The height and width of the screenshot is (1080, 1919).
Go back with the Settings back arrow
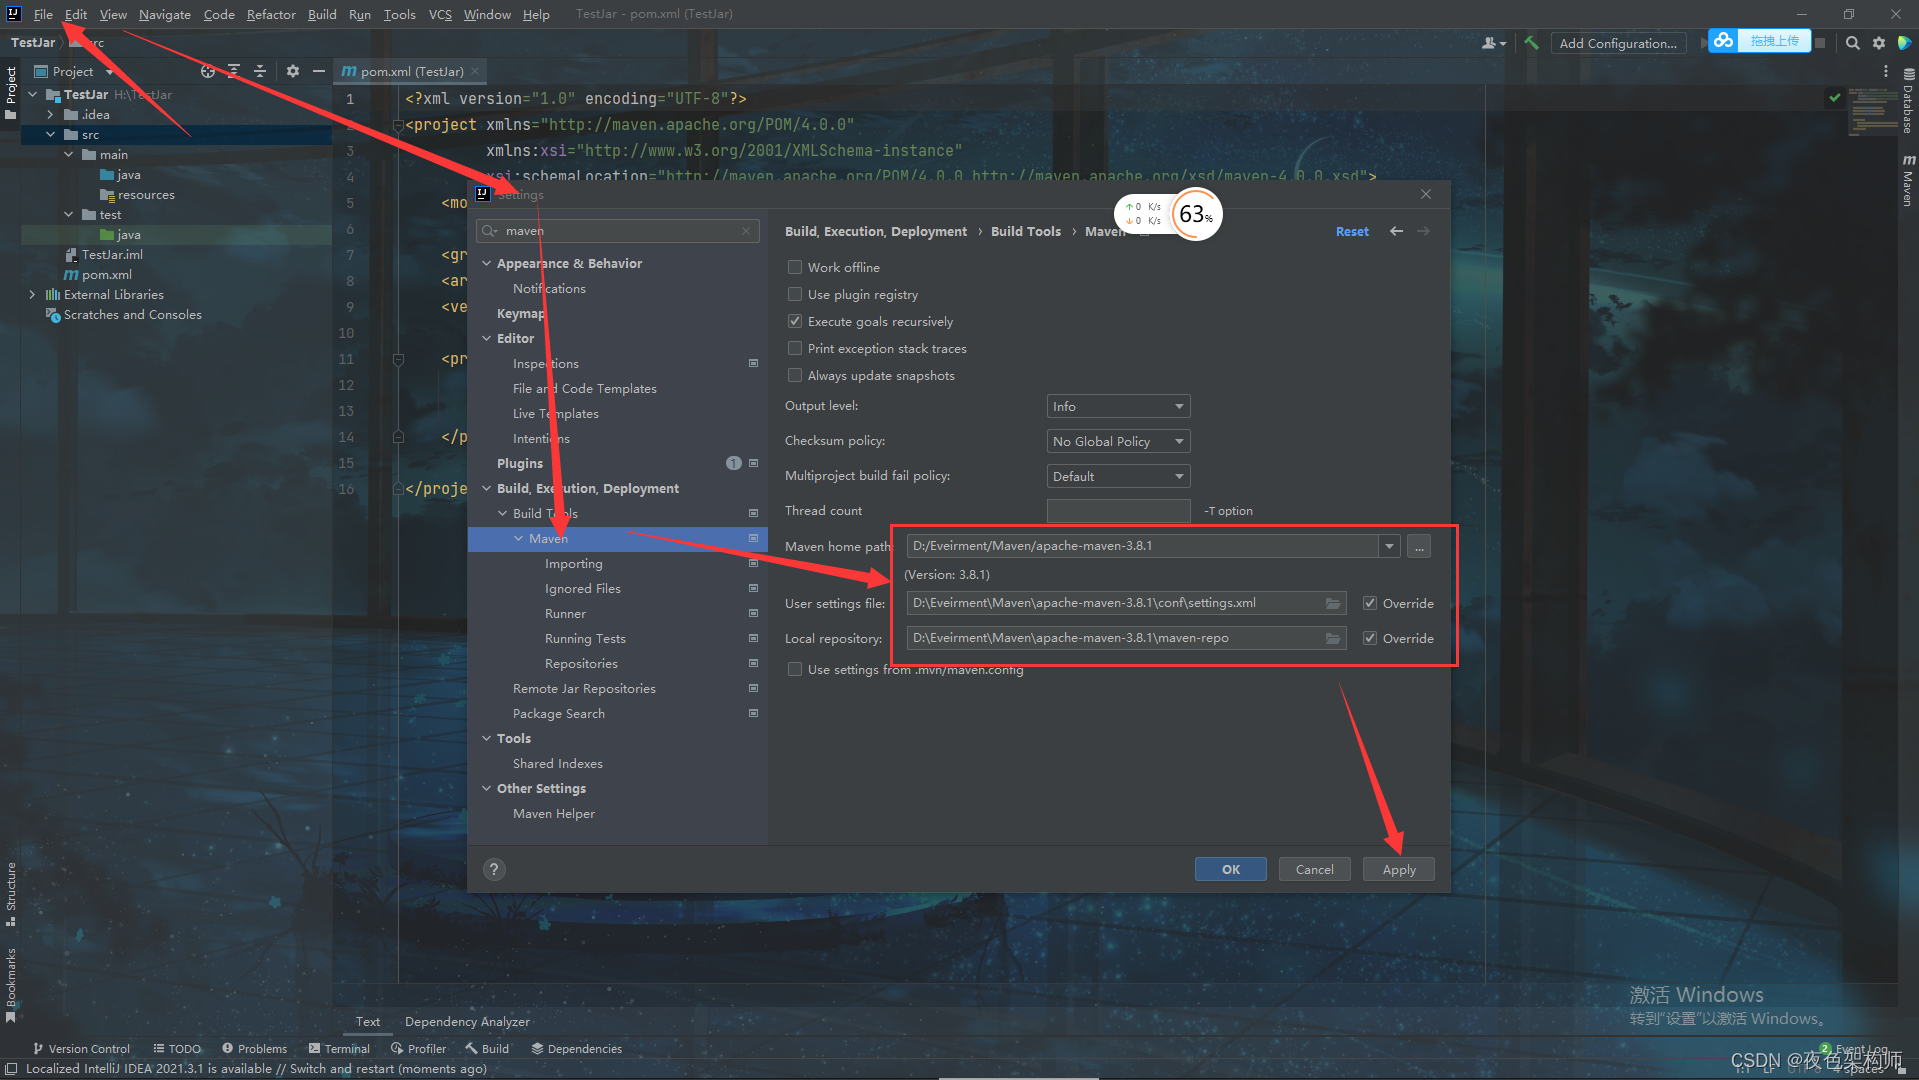click(1396, 231)
